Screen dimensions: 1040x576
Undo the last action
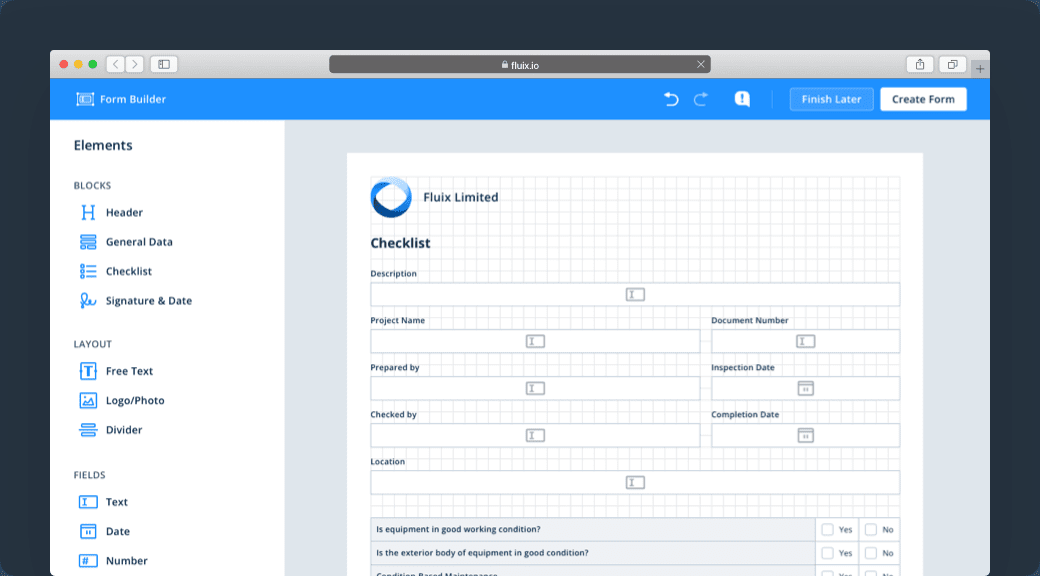coord(671,99)
